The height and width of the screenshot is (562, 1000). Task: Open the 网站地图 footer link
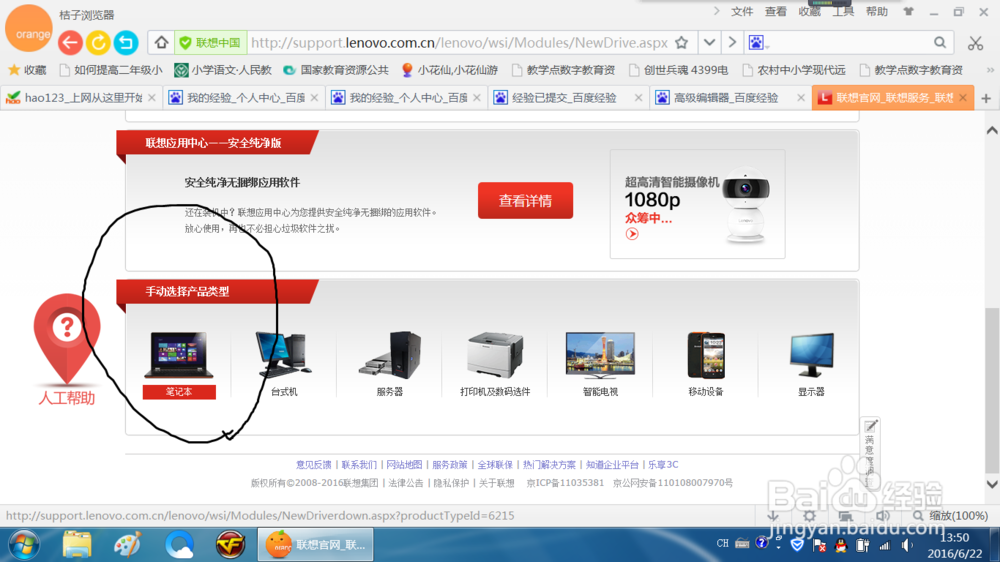pos(404,464)
